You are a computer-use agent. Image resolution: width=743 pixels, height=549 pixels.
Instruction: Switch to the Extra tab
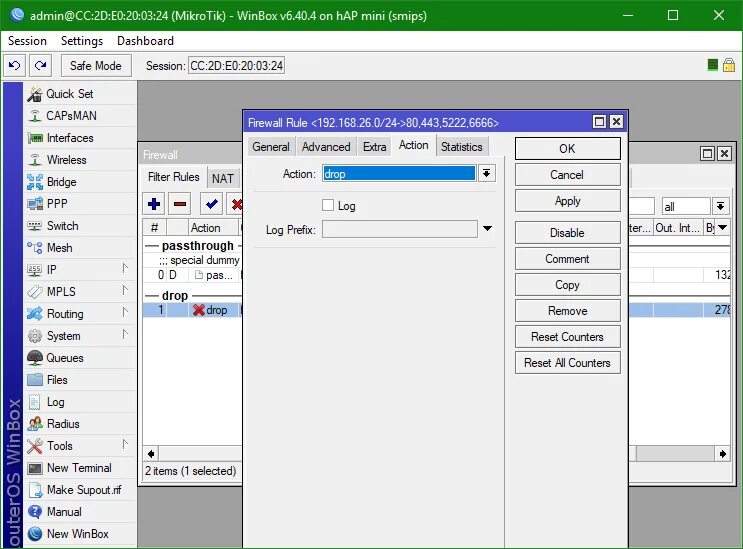[375, 147]
